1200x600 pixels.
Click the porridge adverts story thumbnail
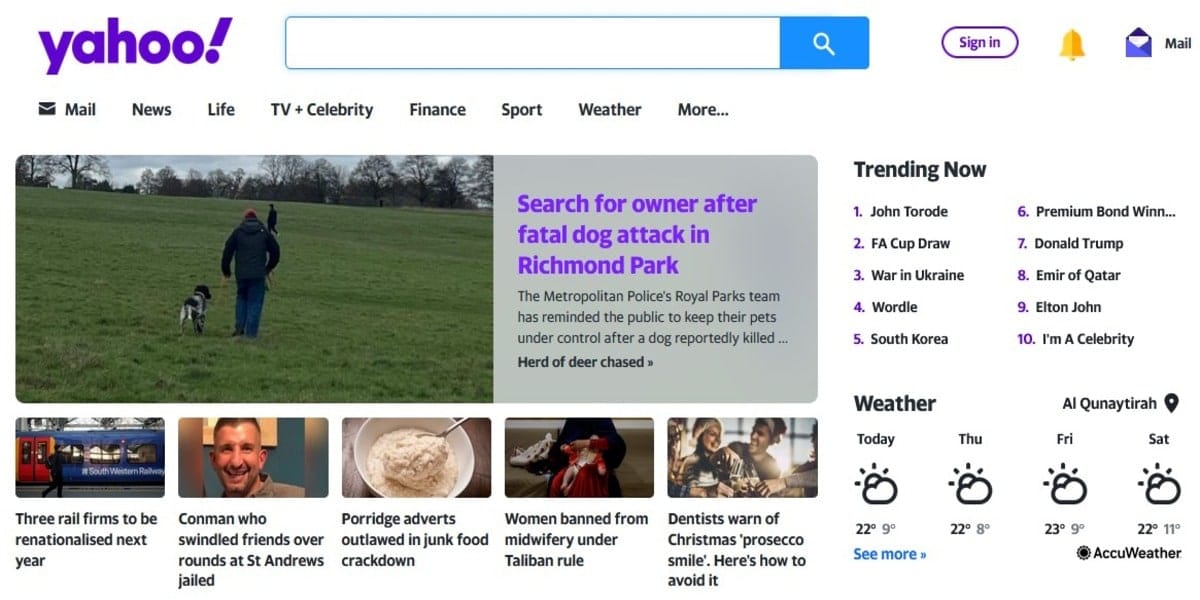[x=414, y=458]
